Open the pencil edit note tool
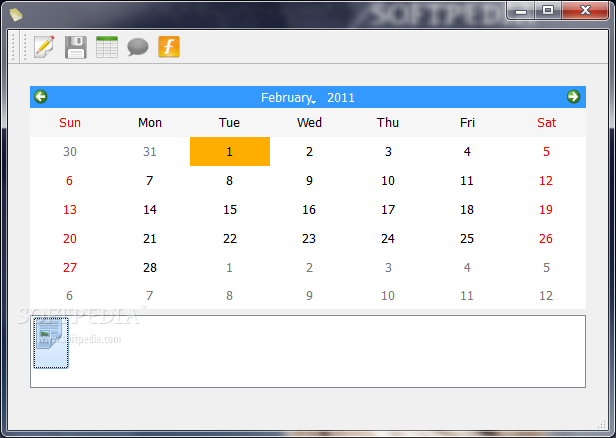Screen dimensions: 616x438 [44, 47]
